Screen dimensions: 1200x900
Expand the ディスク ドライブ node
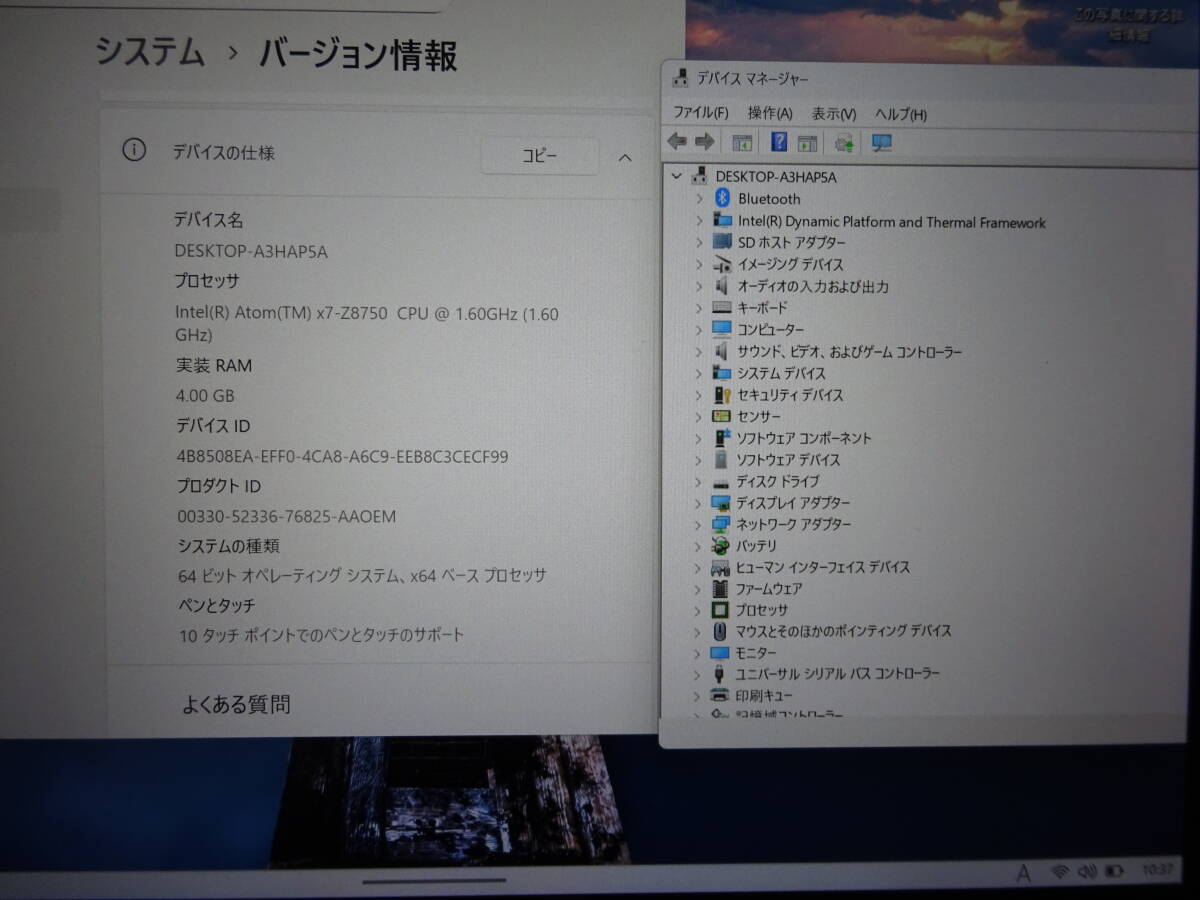[699, 482]
